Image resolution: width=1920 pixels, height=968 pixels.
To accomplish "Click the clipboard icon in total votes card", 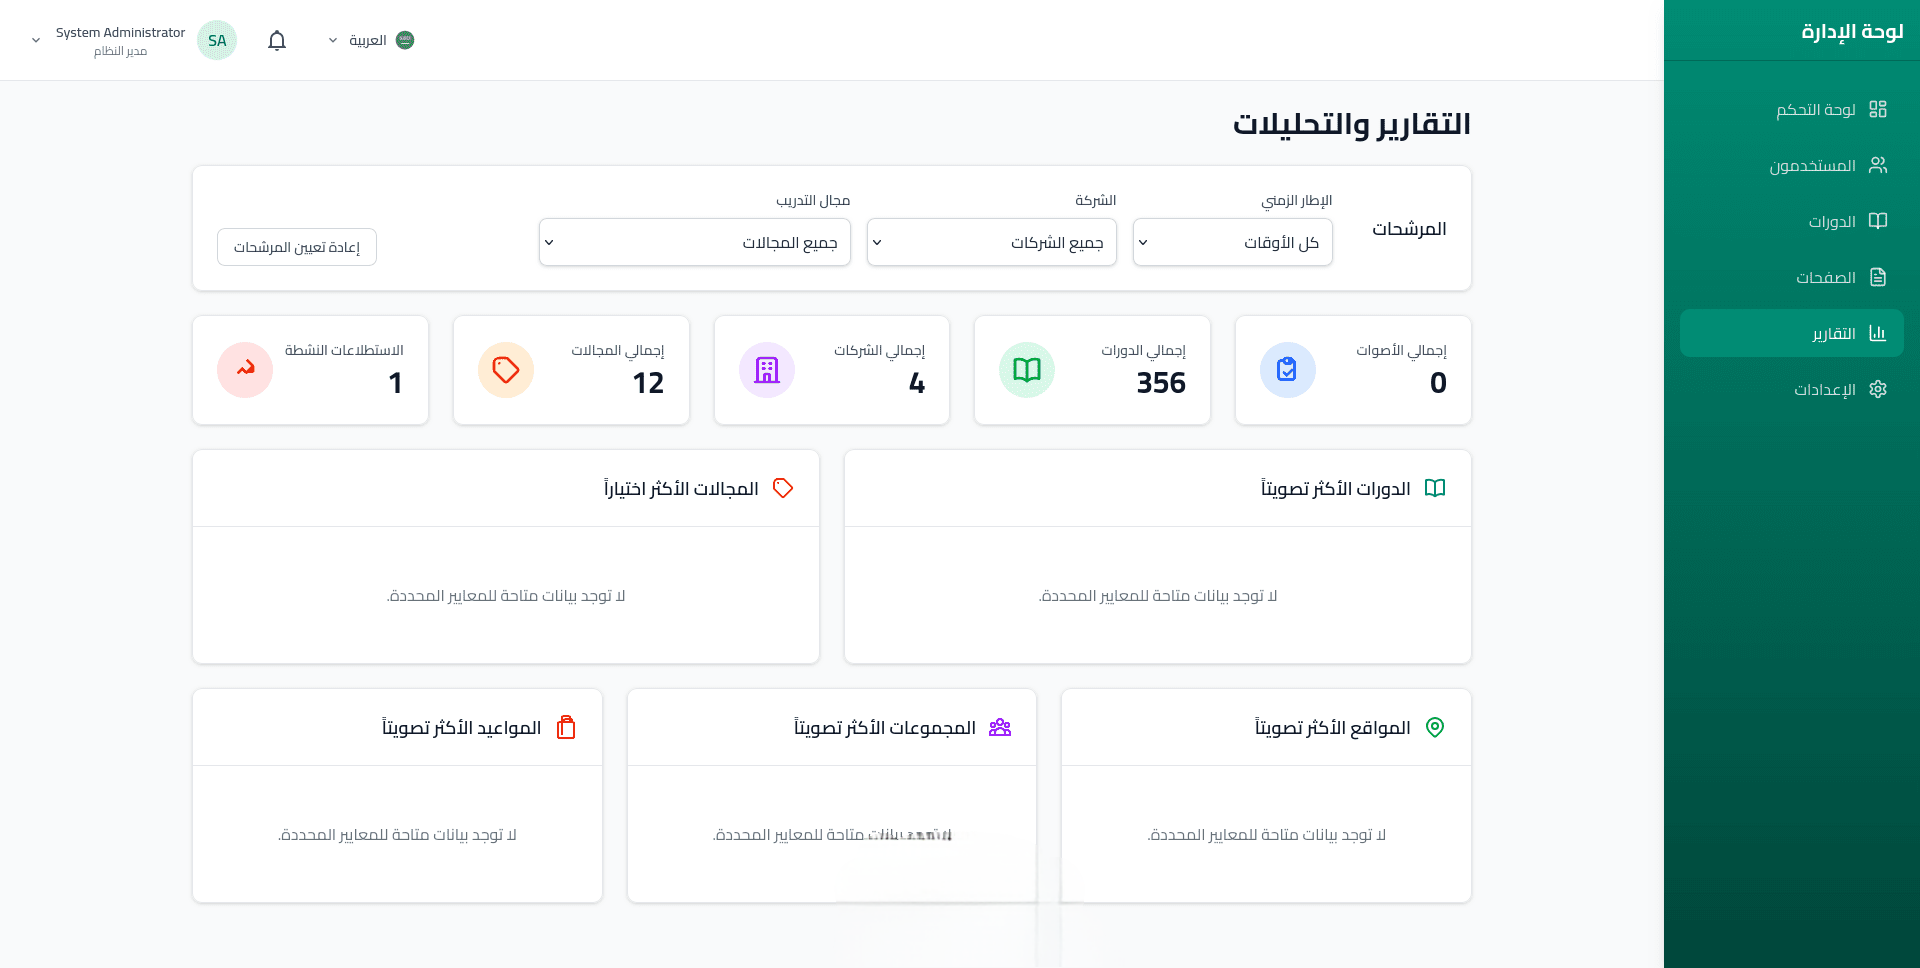I will (x=1287, y=370).
